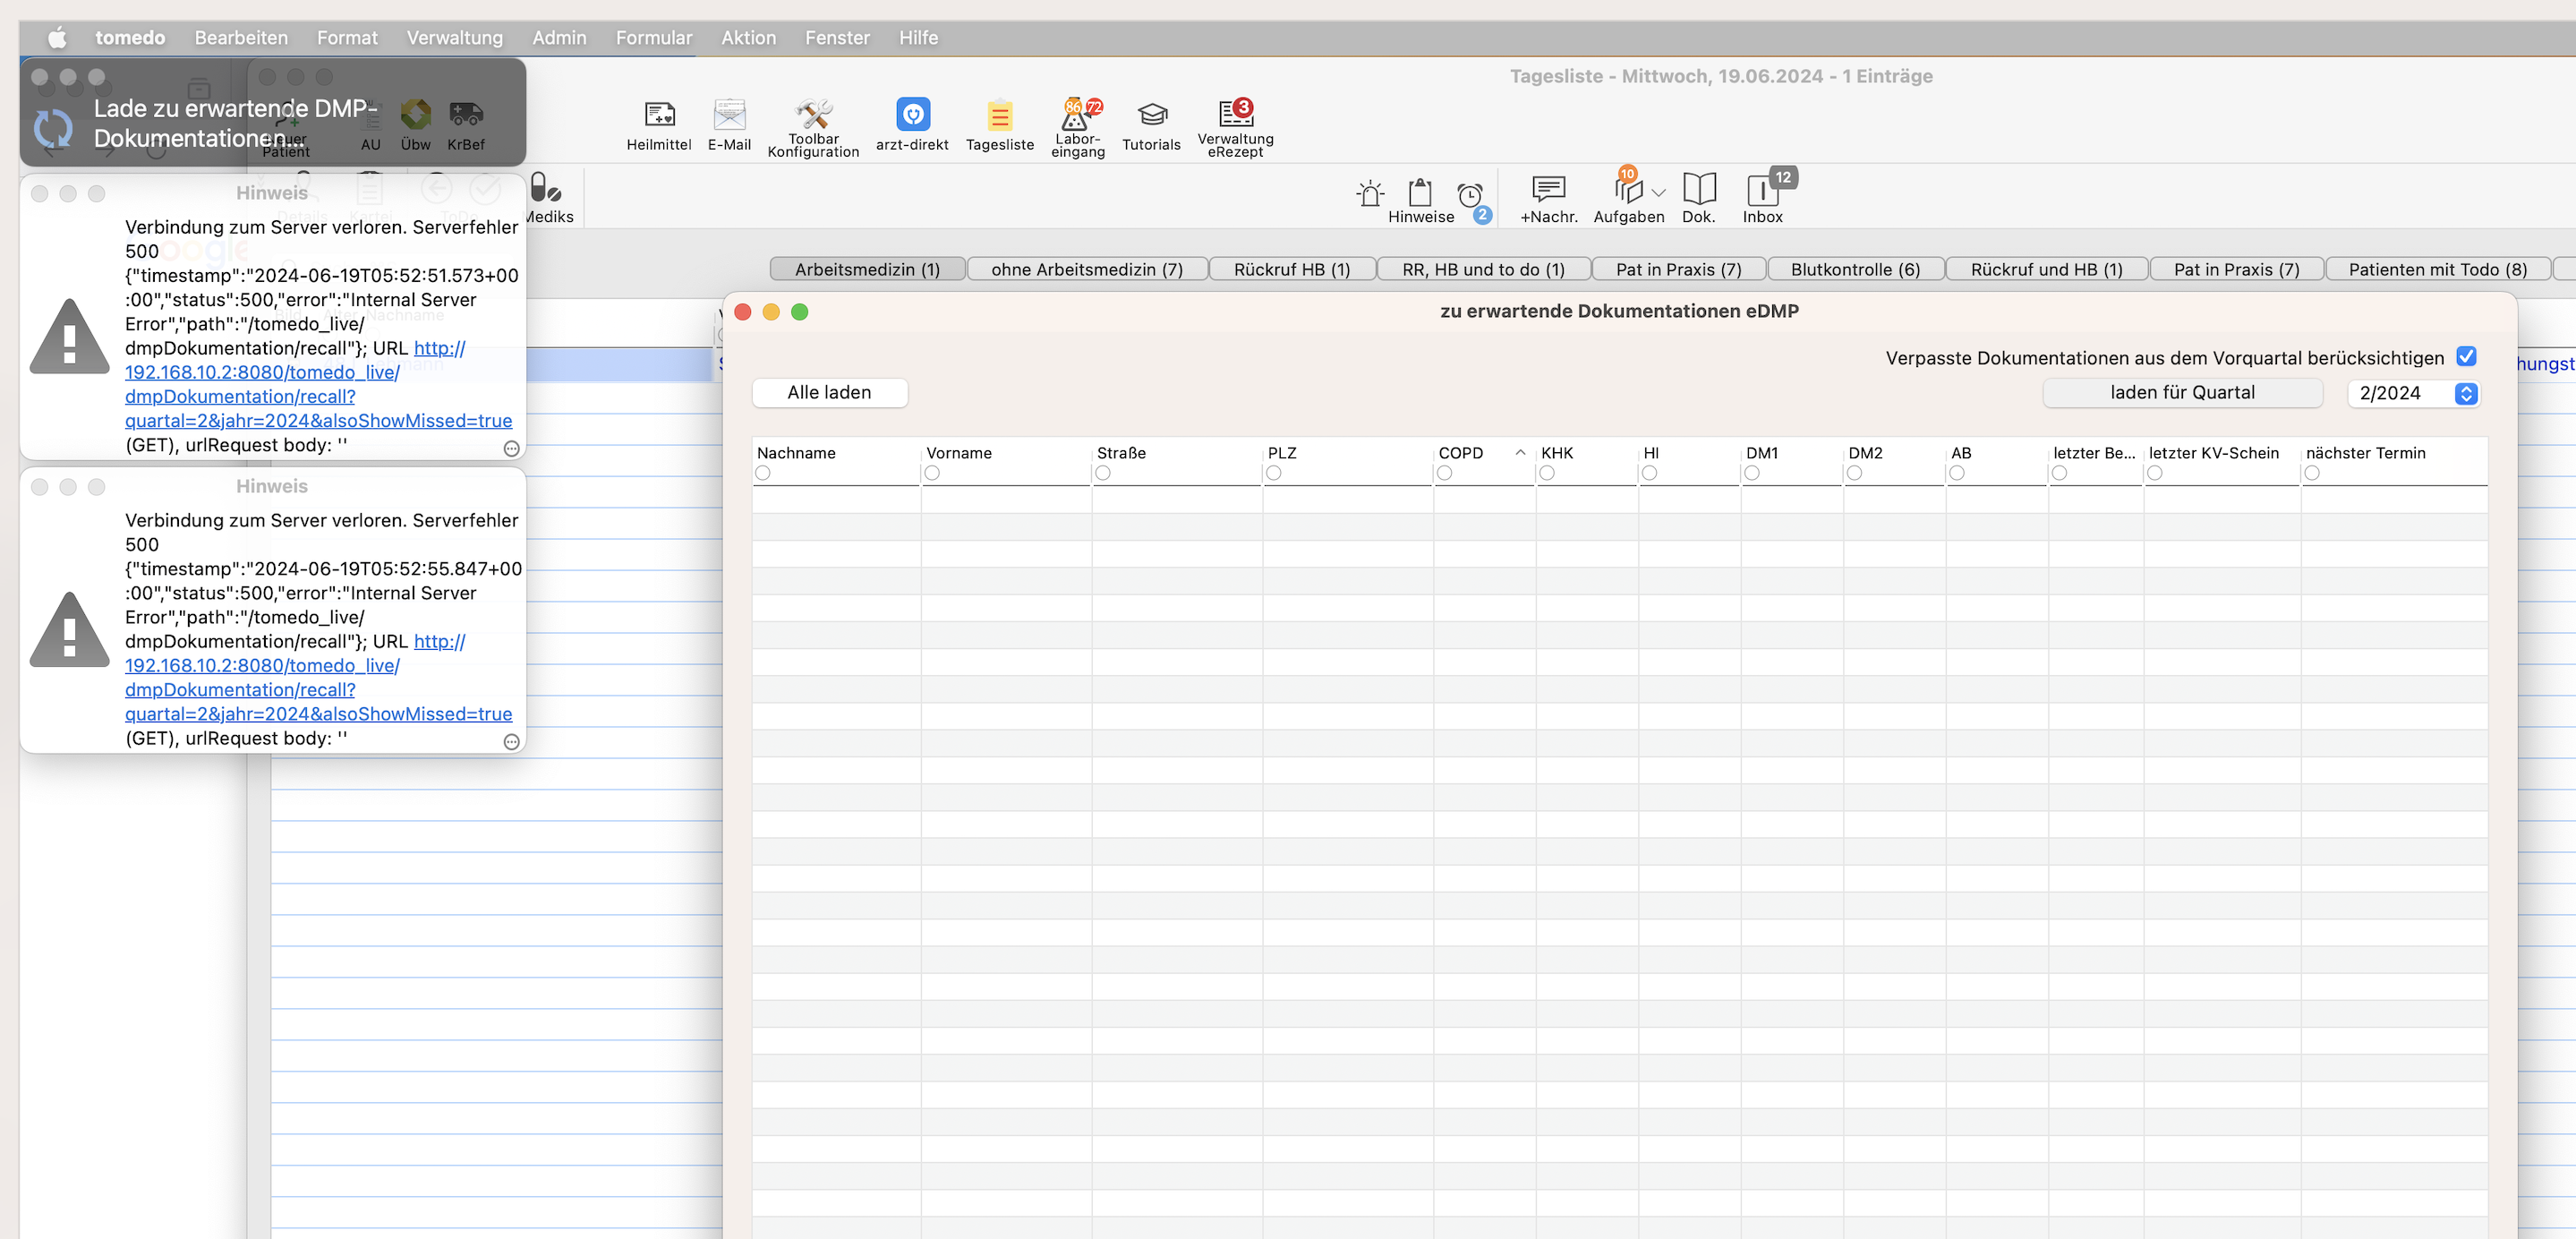This screenshot has width=2576, height=1239.
Task: Click the COPD column sort arrow
Action: point(1520,453)
